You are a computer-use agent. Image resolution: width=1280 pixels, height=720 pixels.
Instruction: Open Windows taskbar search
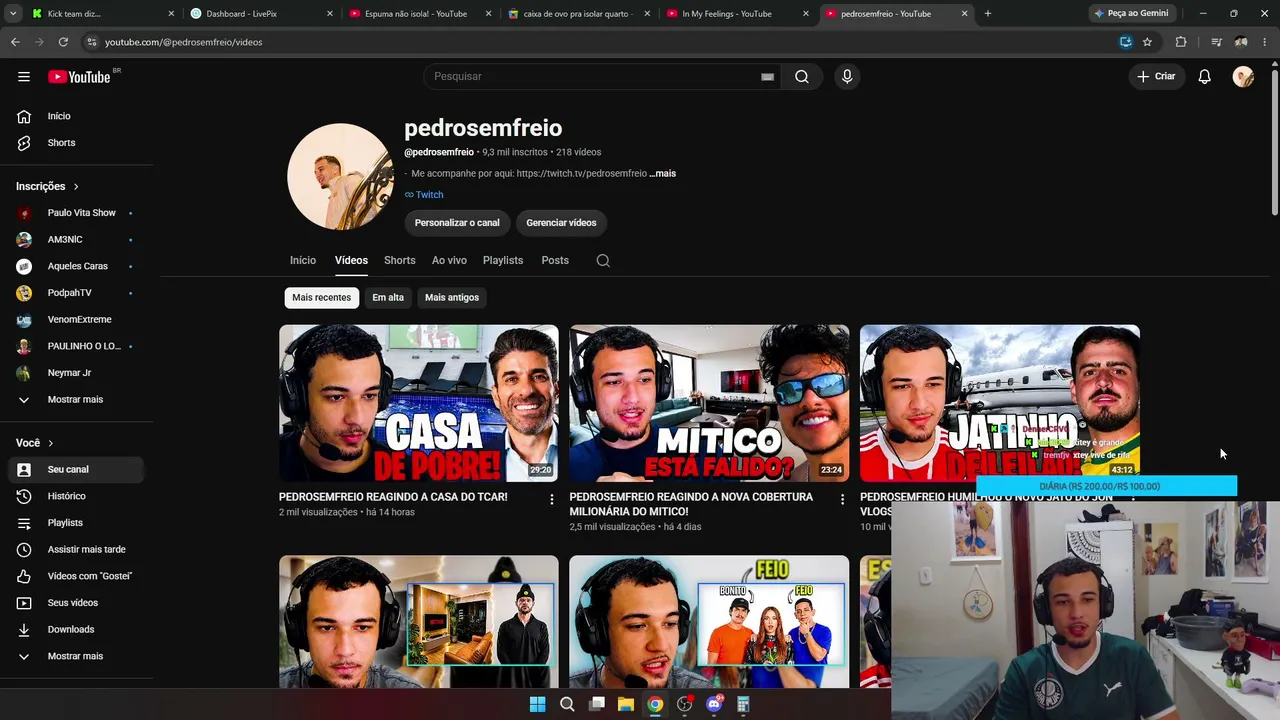coord(567,704)
